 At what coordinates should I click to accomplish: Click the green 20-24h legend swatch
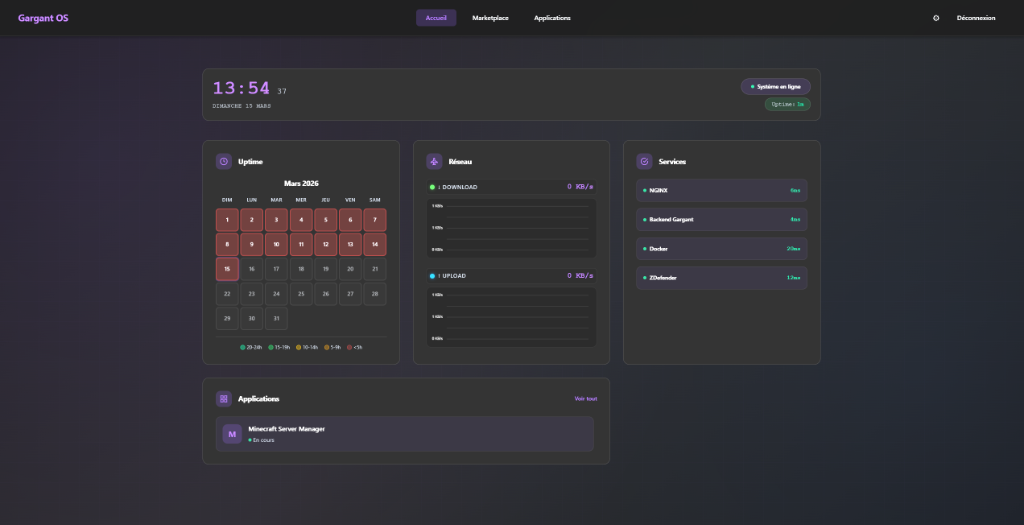pyautogui.click(x=243, y=347)
